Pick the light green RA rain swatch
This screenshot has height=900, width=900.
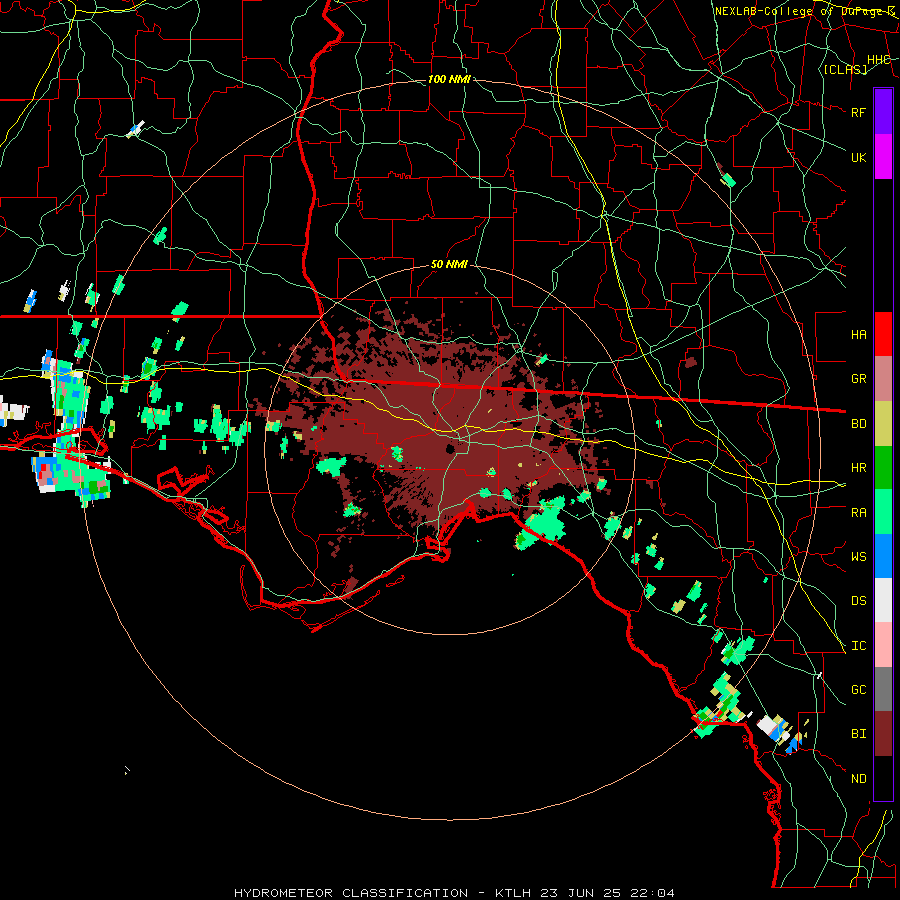(x=883, y=512)
